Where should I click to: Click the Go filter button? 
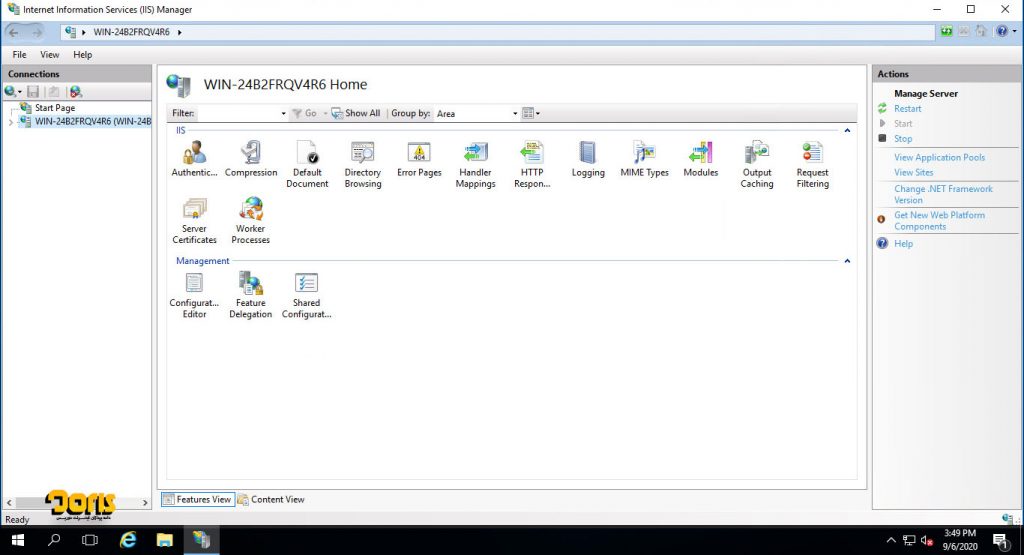pos(304,114)
